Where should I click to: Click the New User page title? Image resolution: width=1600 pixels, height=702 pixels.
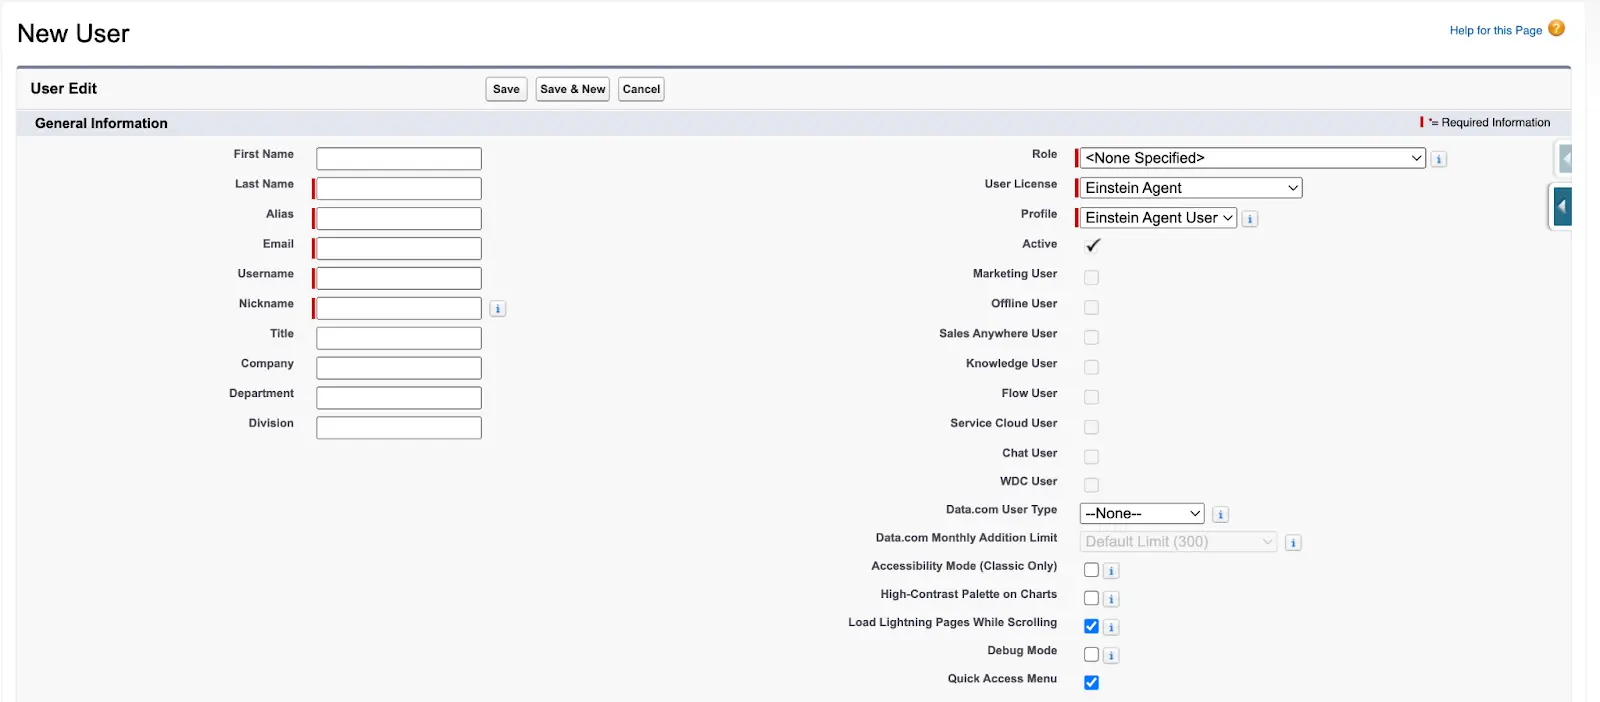(x=73, y=33)
